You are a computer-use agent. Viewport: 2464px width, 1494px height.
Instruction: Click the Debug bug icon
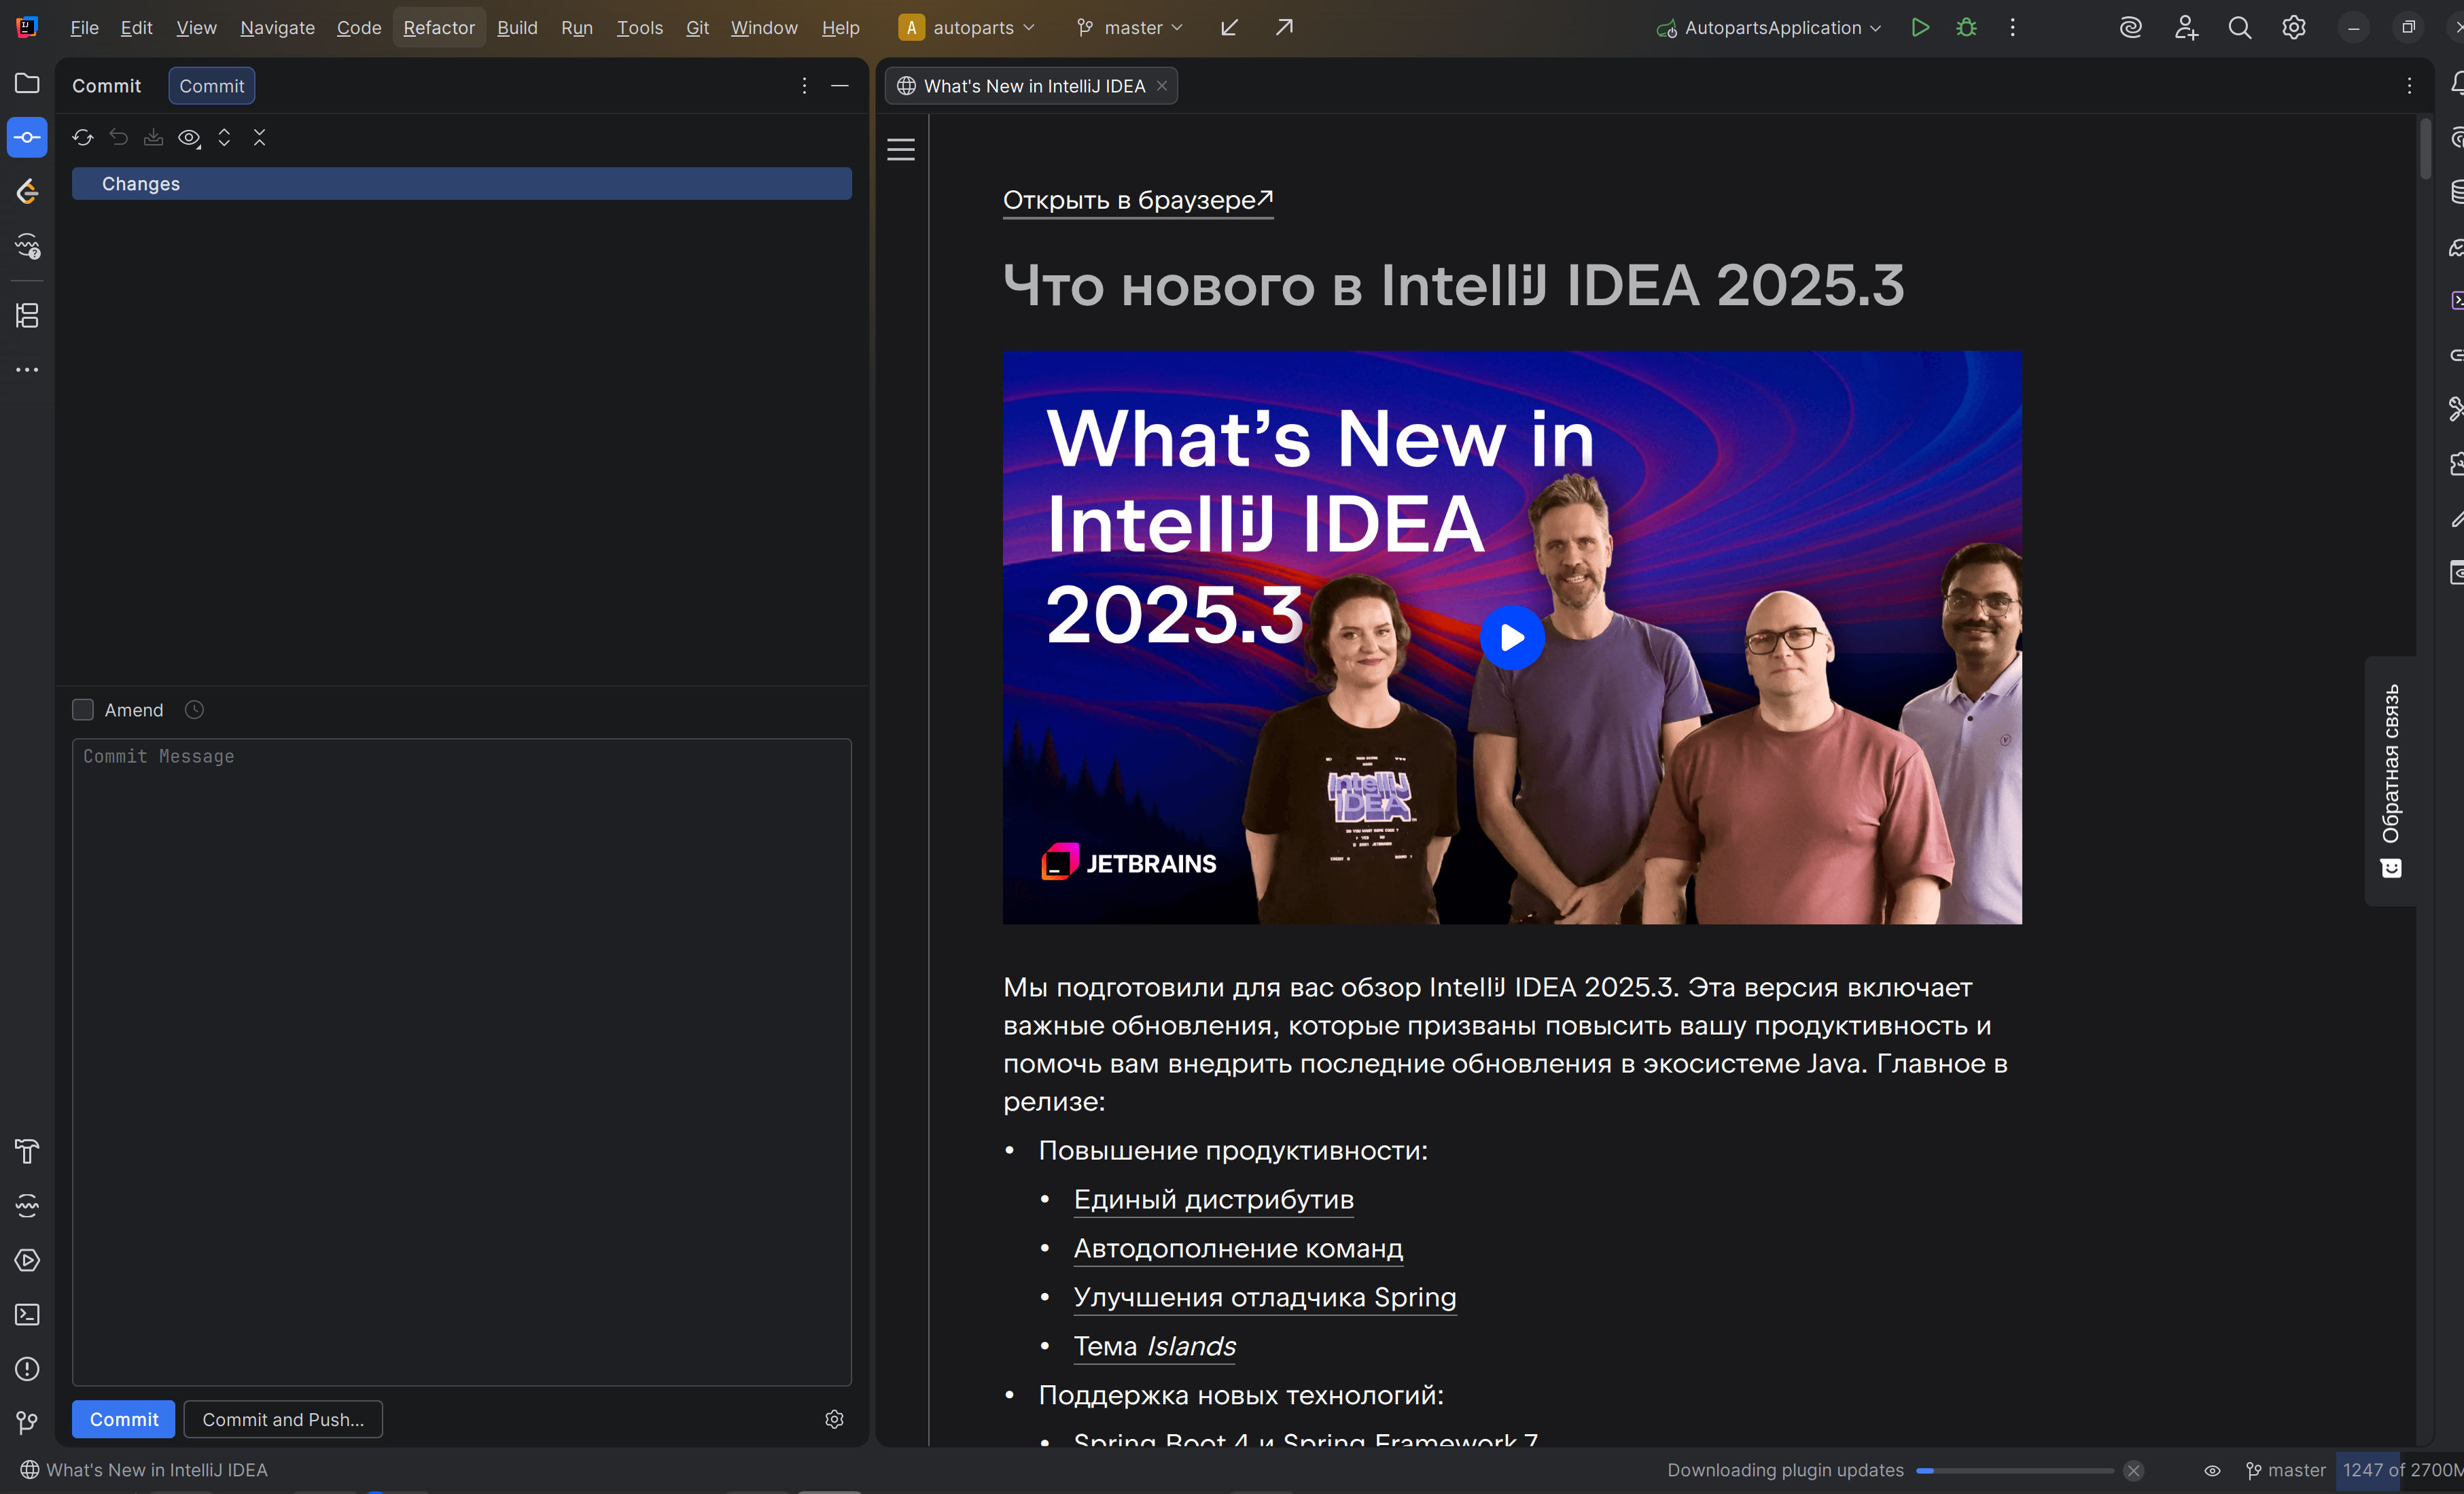coord(1966,28)
